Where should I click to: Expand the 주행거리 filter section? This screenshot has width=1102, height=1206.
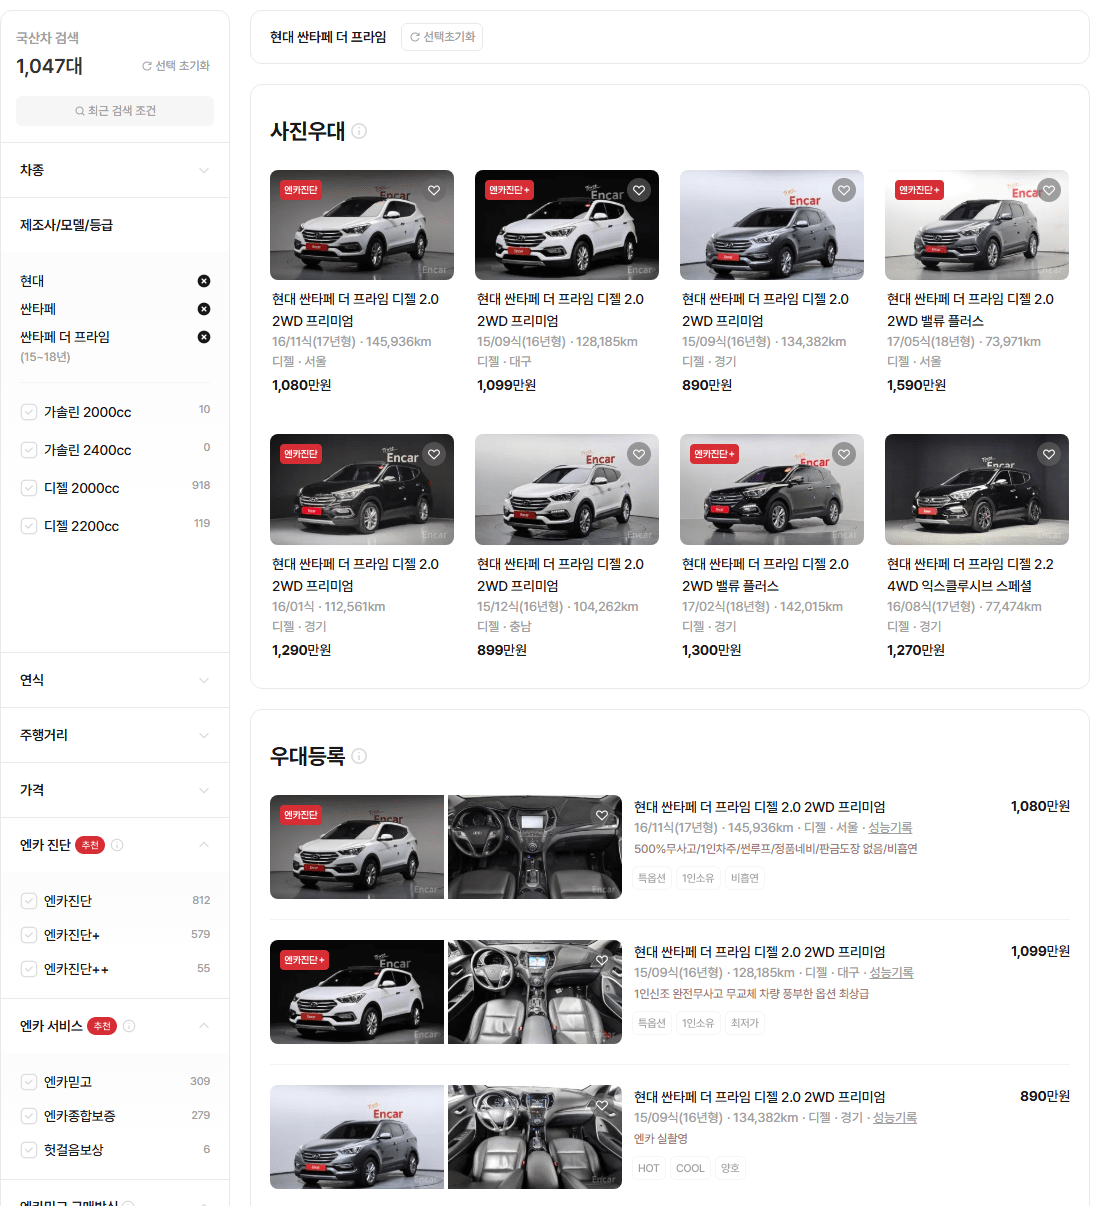click(115, 735)
